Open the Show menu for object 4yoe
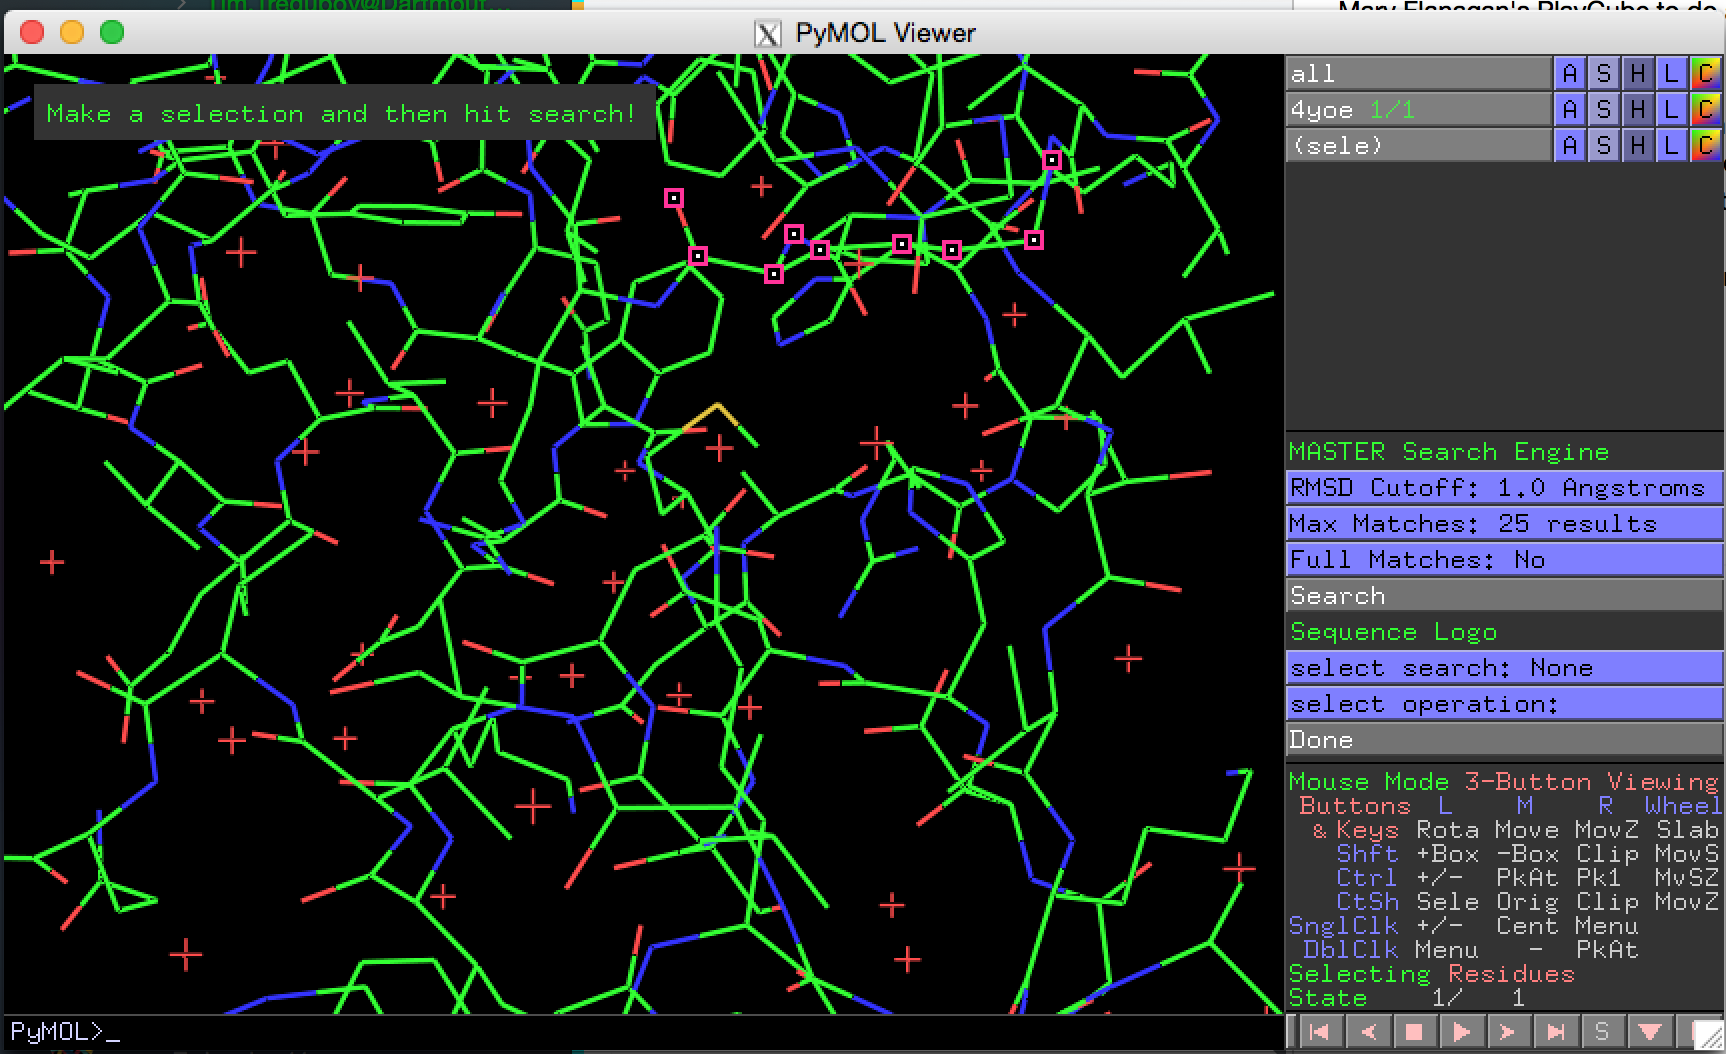1726x1054 pixels. 1603,109
